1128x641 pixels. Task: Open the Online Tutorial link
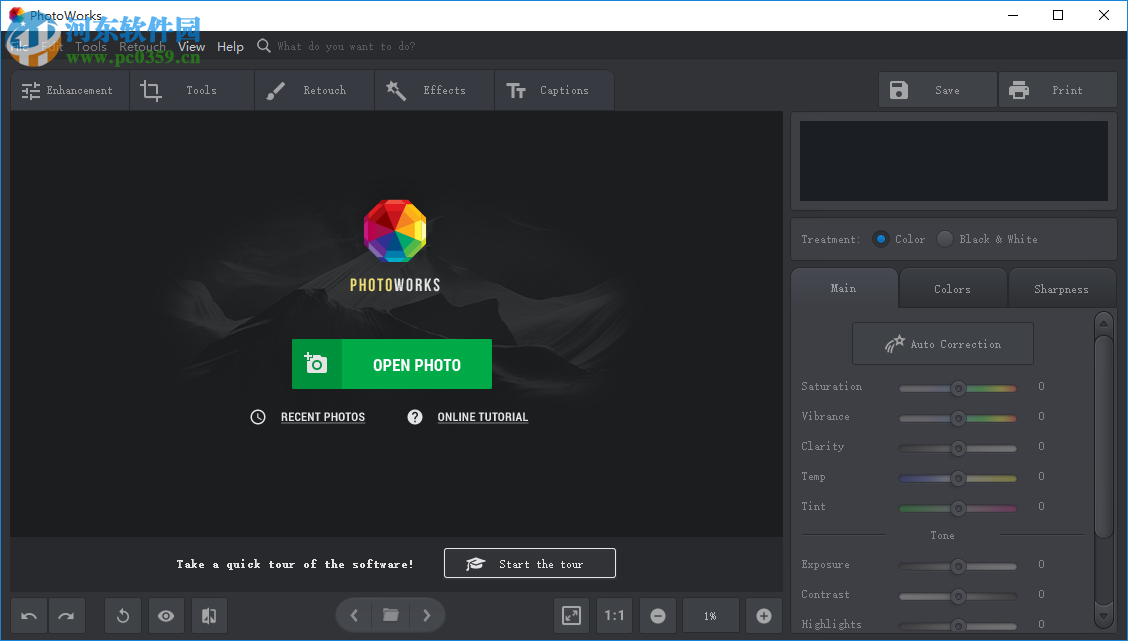(x=482, y=417)
